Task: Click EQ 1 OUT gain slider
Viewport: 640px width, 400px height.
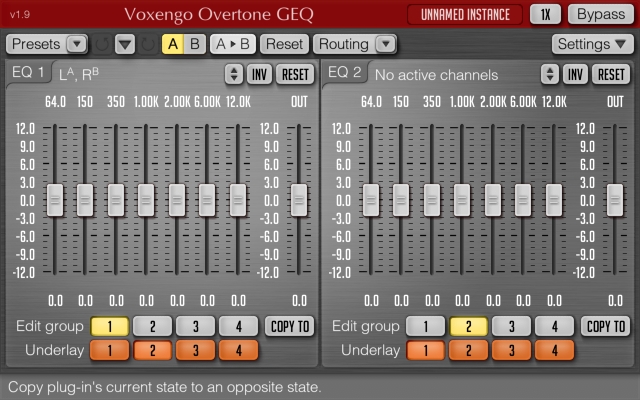Action: click(x=299, y=200)
